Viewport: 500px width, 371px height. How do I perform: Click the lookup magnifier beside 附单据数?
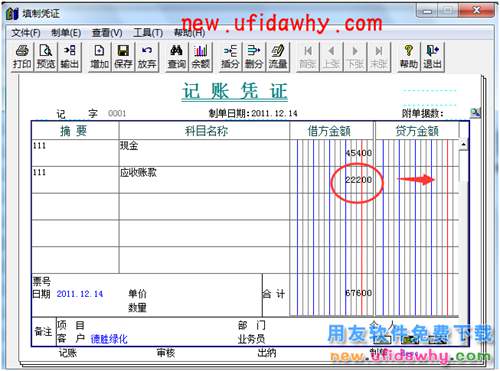(475, 113)
